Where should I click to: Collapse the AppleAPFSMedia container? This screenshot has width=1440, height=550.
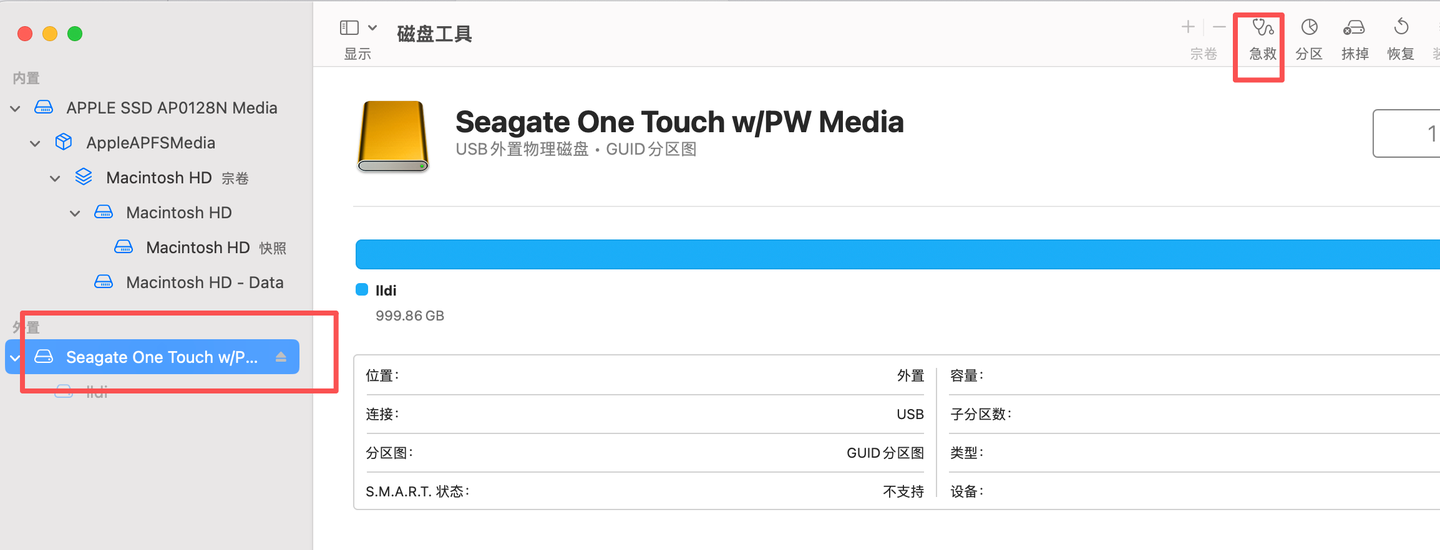pyautogui.click(x=35, y=143)
